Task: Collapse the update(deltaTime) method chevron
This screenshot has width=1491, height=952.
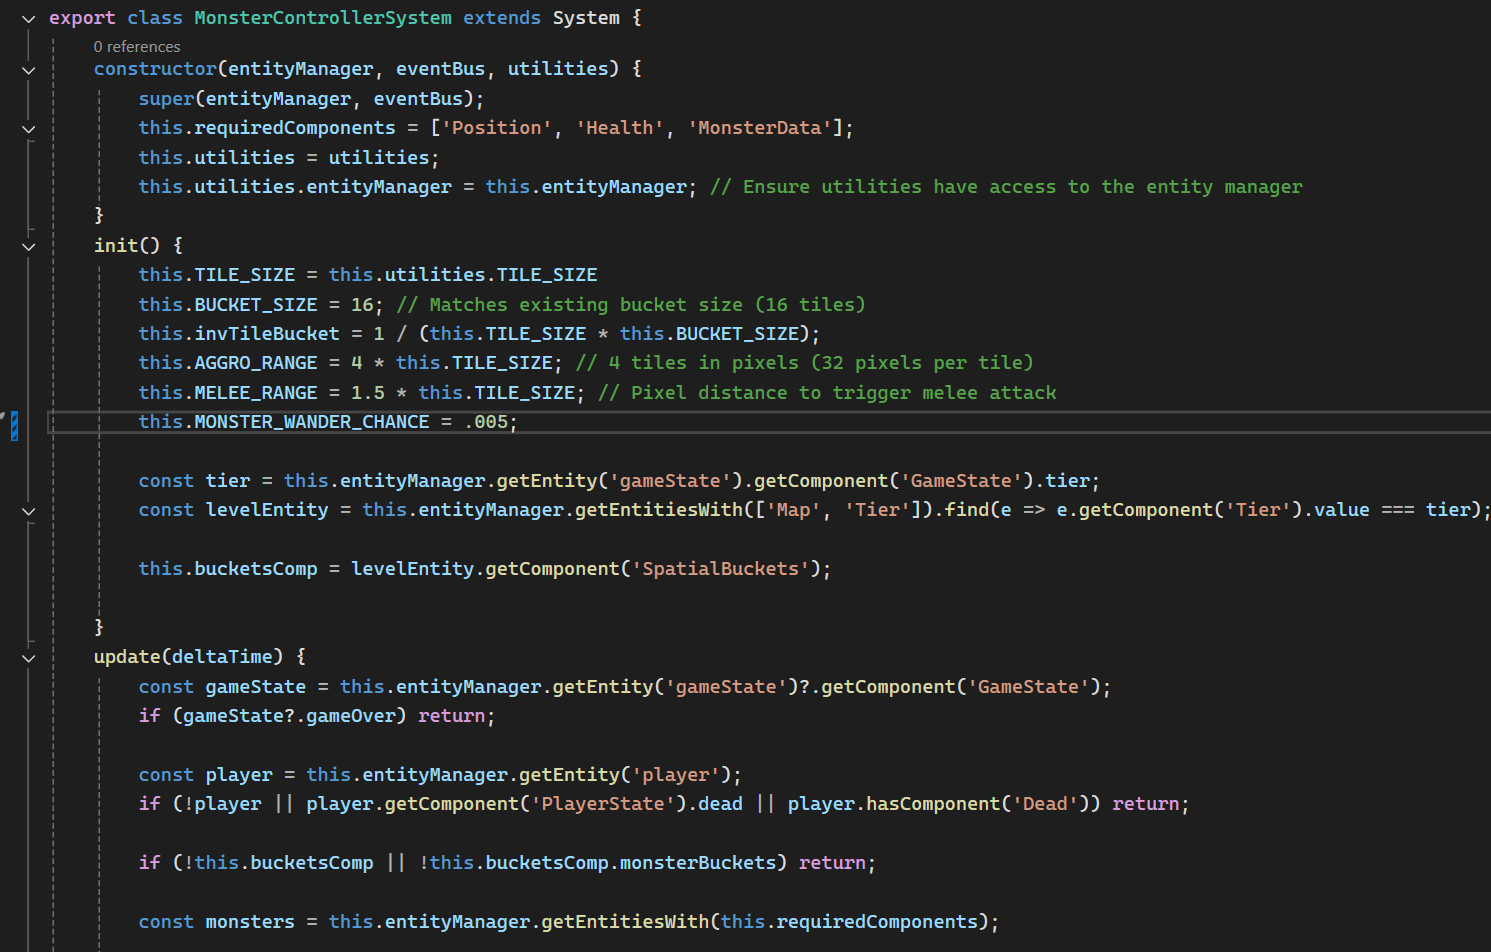Action: pyautogui.click(x=28, y=658)
